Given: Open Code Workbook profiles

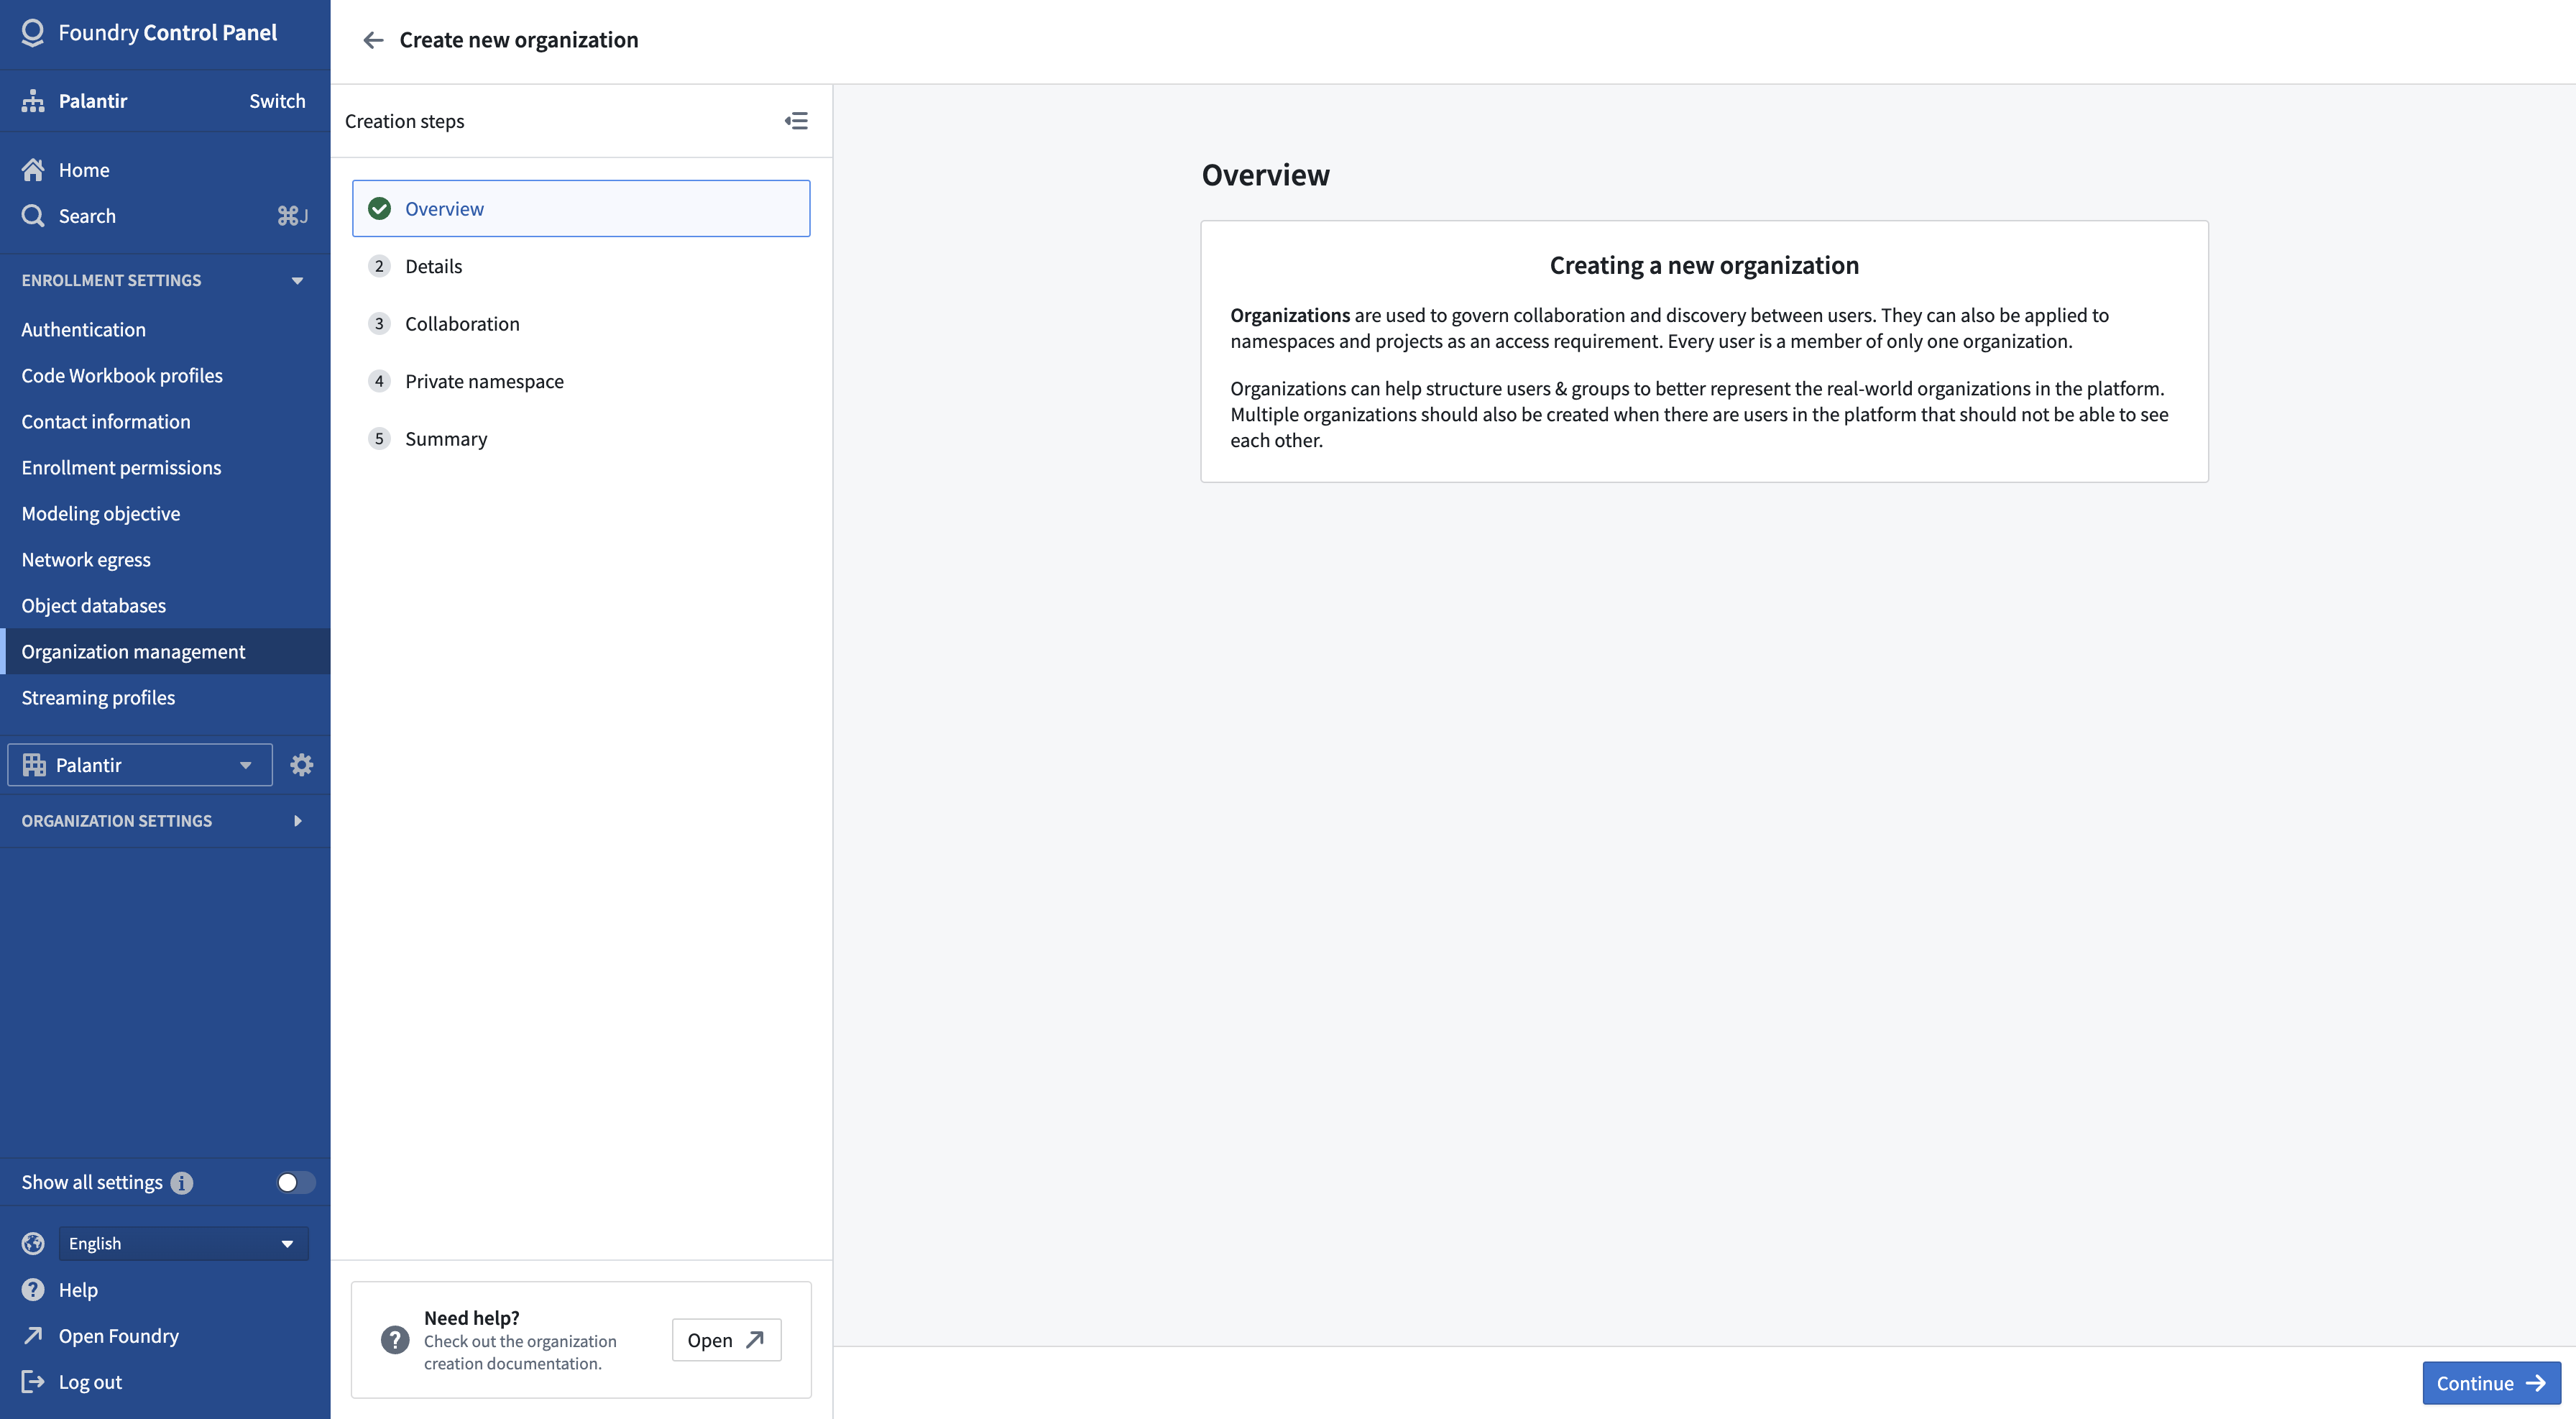Looking at the screenshot, I should coord(165,376).
